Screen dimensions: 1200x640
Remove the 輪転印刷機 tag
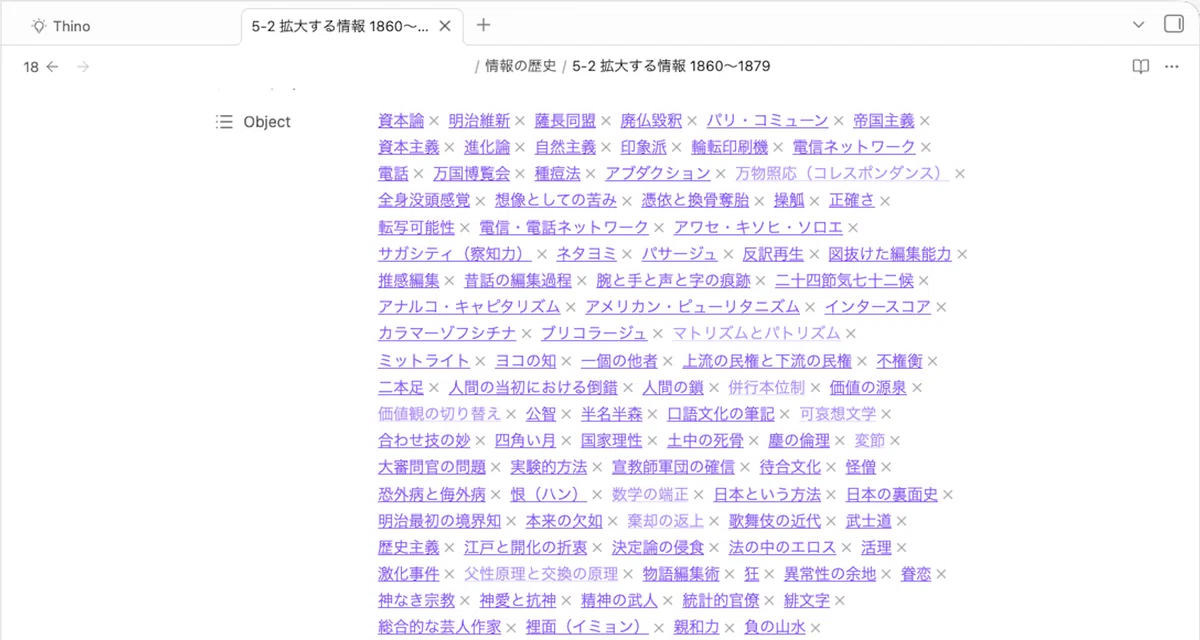(778, 148)
